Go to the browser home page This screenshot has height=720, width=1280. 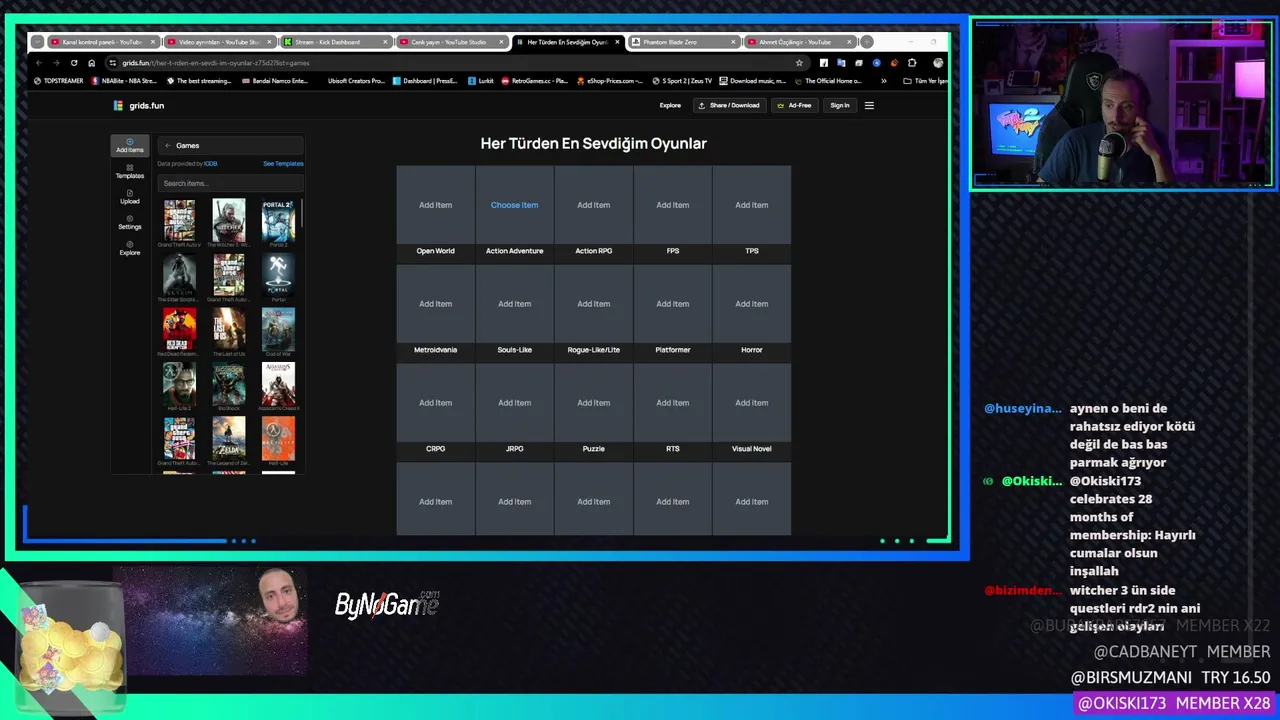pos(91,63)
